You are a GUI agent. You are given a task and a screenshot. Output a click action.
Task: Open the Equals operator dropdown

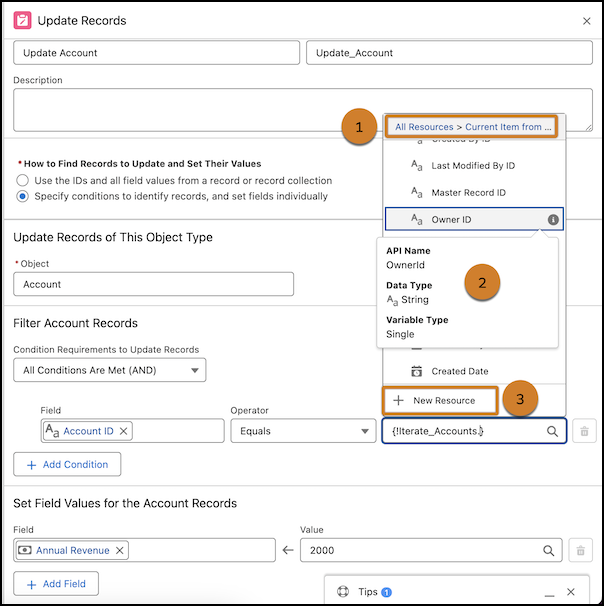tap(302, 431)
